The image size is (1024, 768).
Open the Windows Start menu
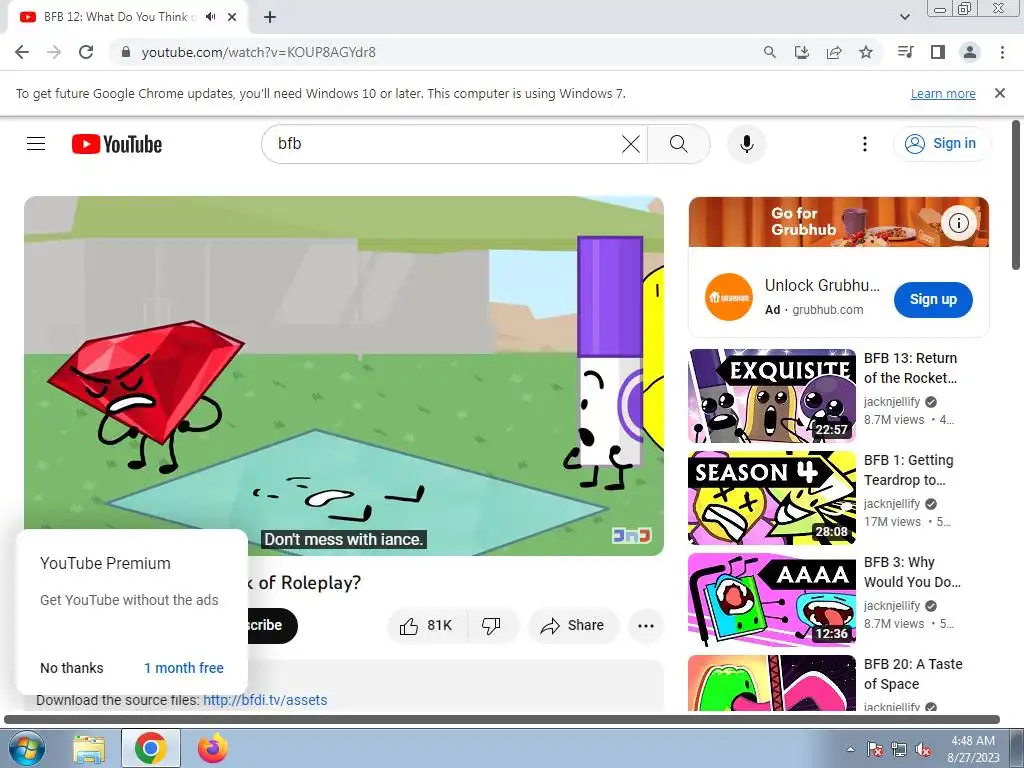(26, 748)
